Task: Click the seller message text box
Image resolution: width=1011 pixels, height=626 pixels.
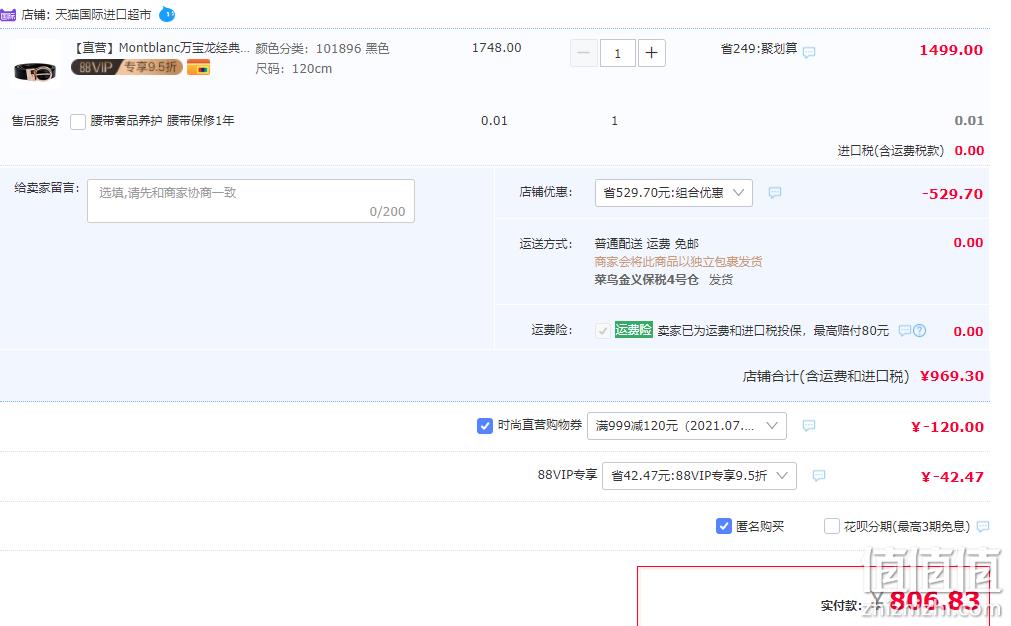Action: click(x=251, y=201)
